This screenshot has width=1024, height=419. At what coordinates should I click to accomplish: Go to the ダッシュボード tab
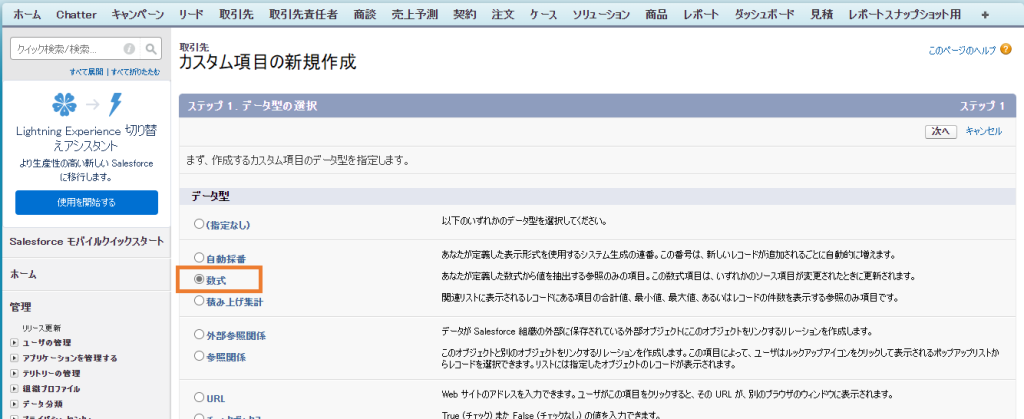click(x=765, y=14)
